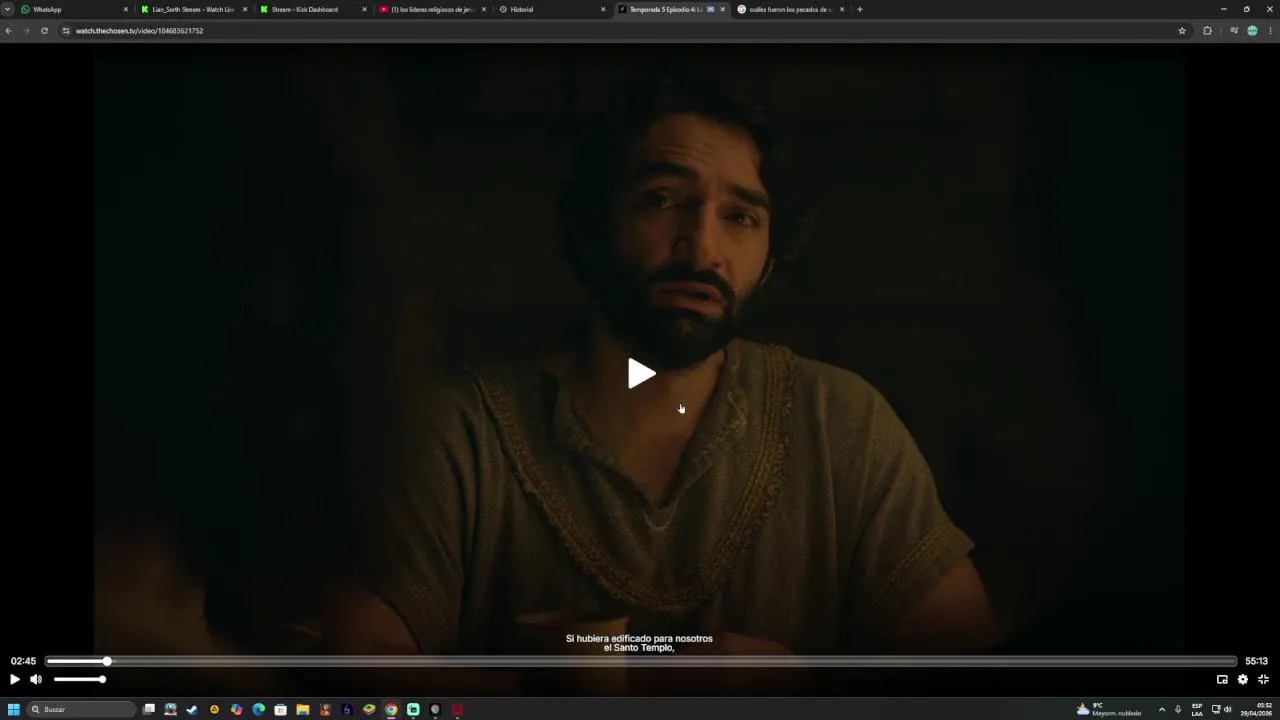Click the large play button over the video
1280x720 pixels.
(641, 374)
